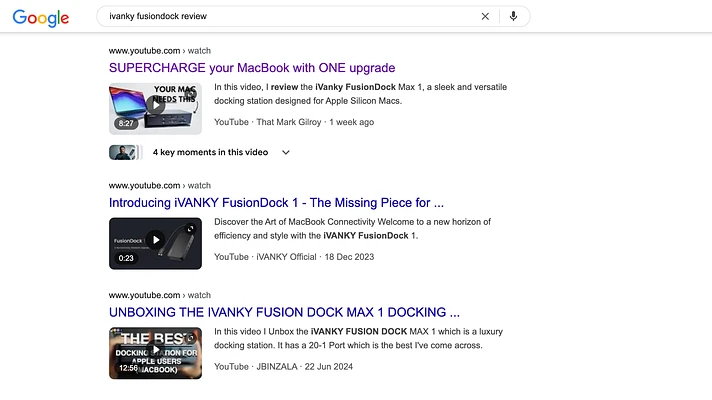The height and width of the screenshot is (400, 712).
Task: Click the small key moments preview thumbnail
Action: 124,153
